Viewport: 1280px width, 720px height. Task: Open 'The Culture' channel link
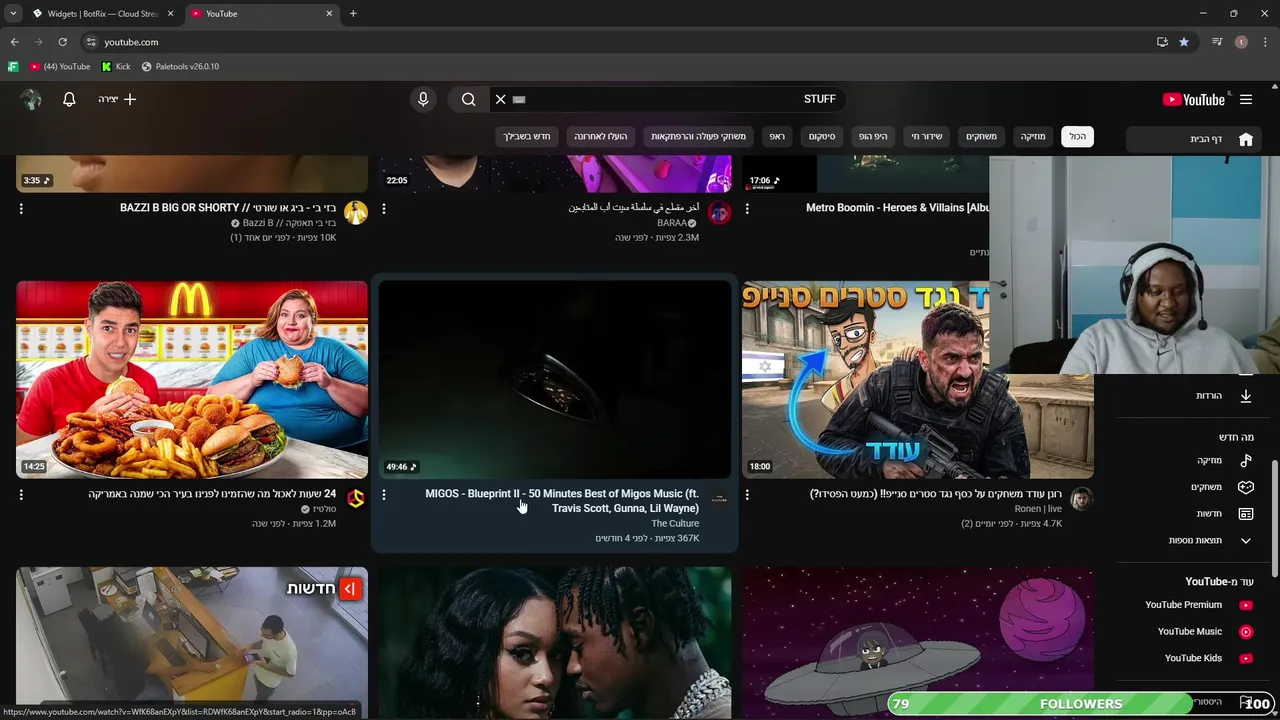pyautogui.click(x=675, y=523)
